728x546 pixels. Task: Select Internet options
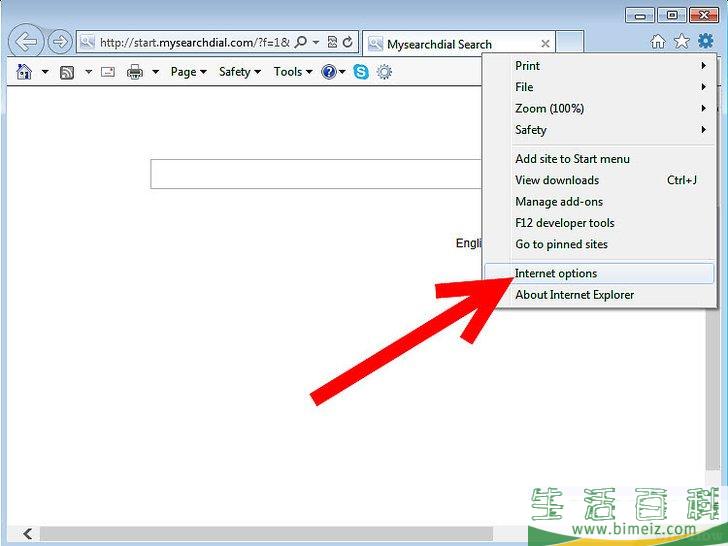point(599,273)
